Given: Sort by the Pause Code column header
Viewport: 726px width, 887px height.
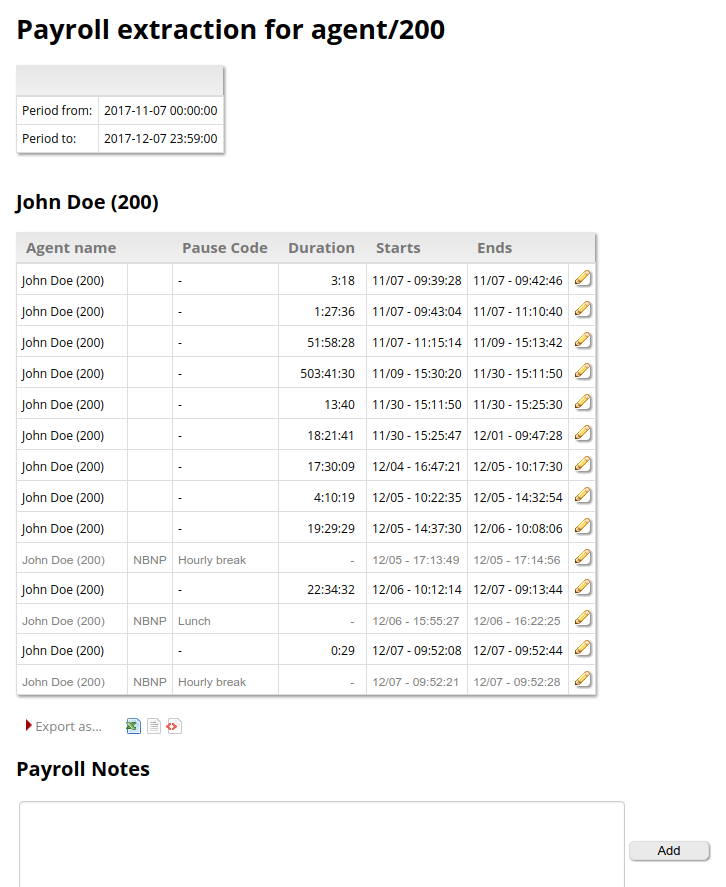Looking at the screenshot, I should coord(224,248).
